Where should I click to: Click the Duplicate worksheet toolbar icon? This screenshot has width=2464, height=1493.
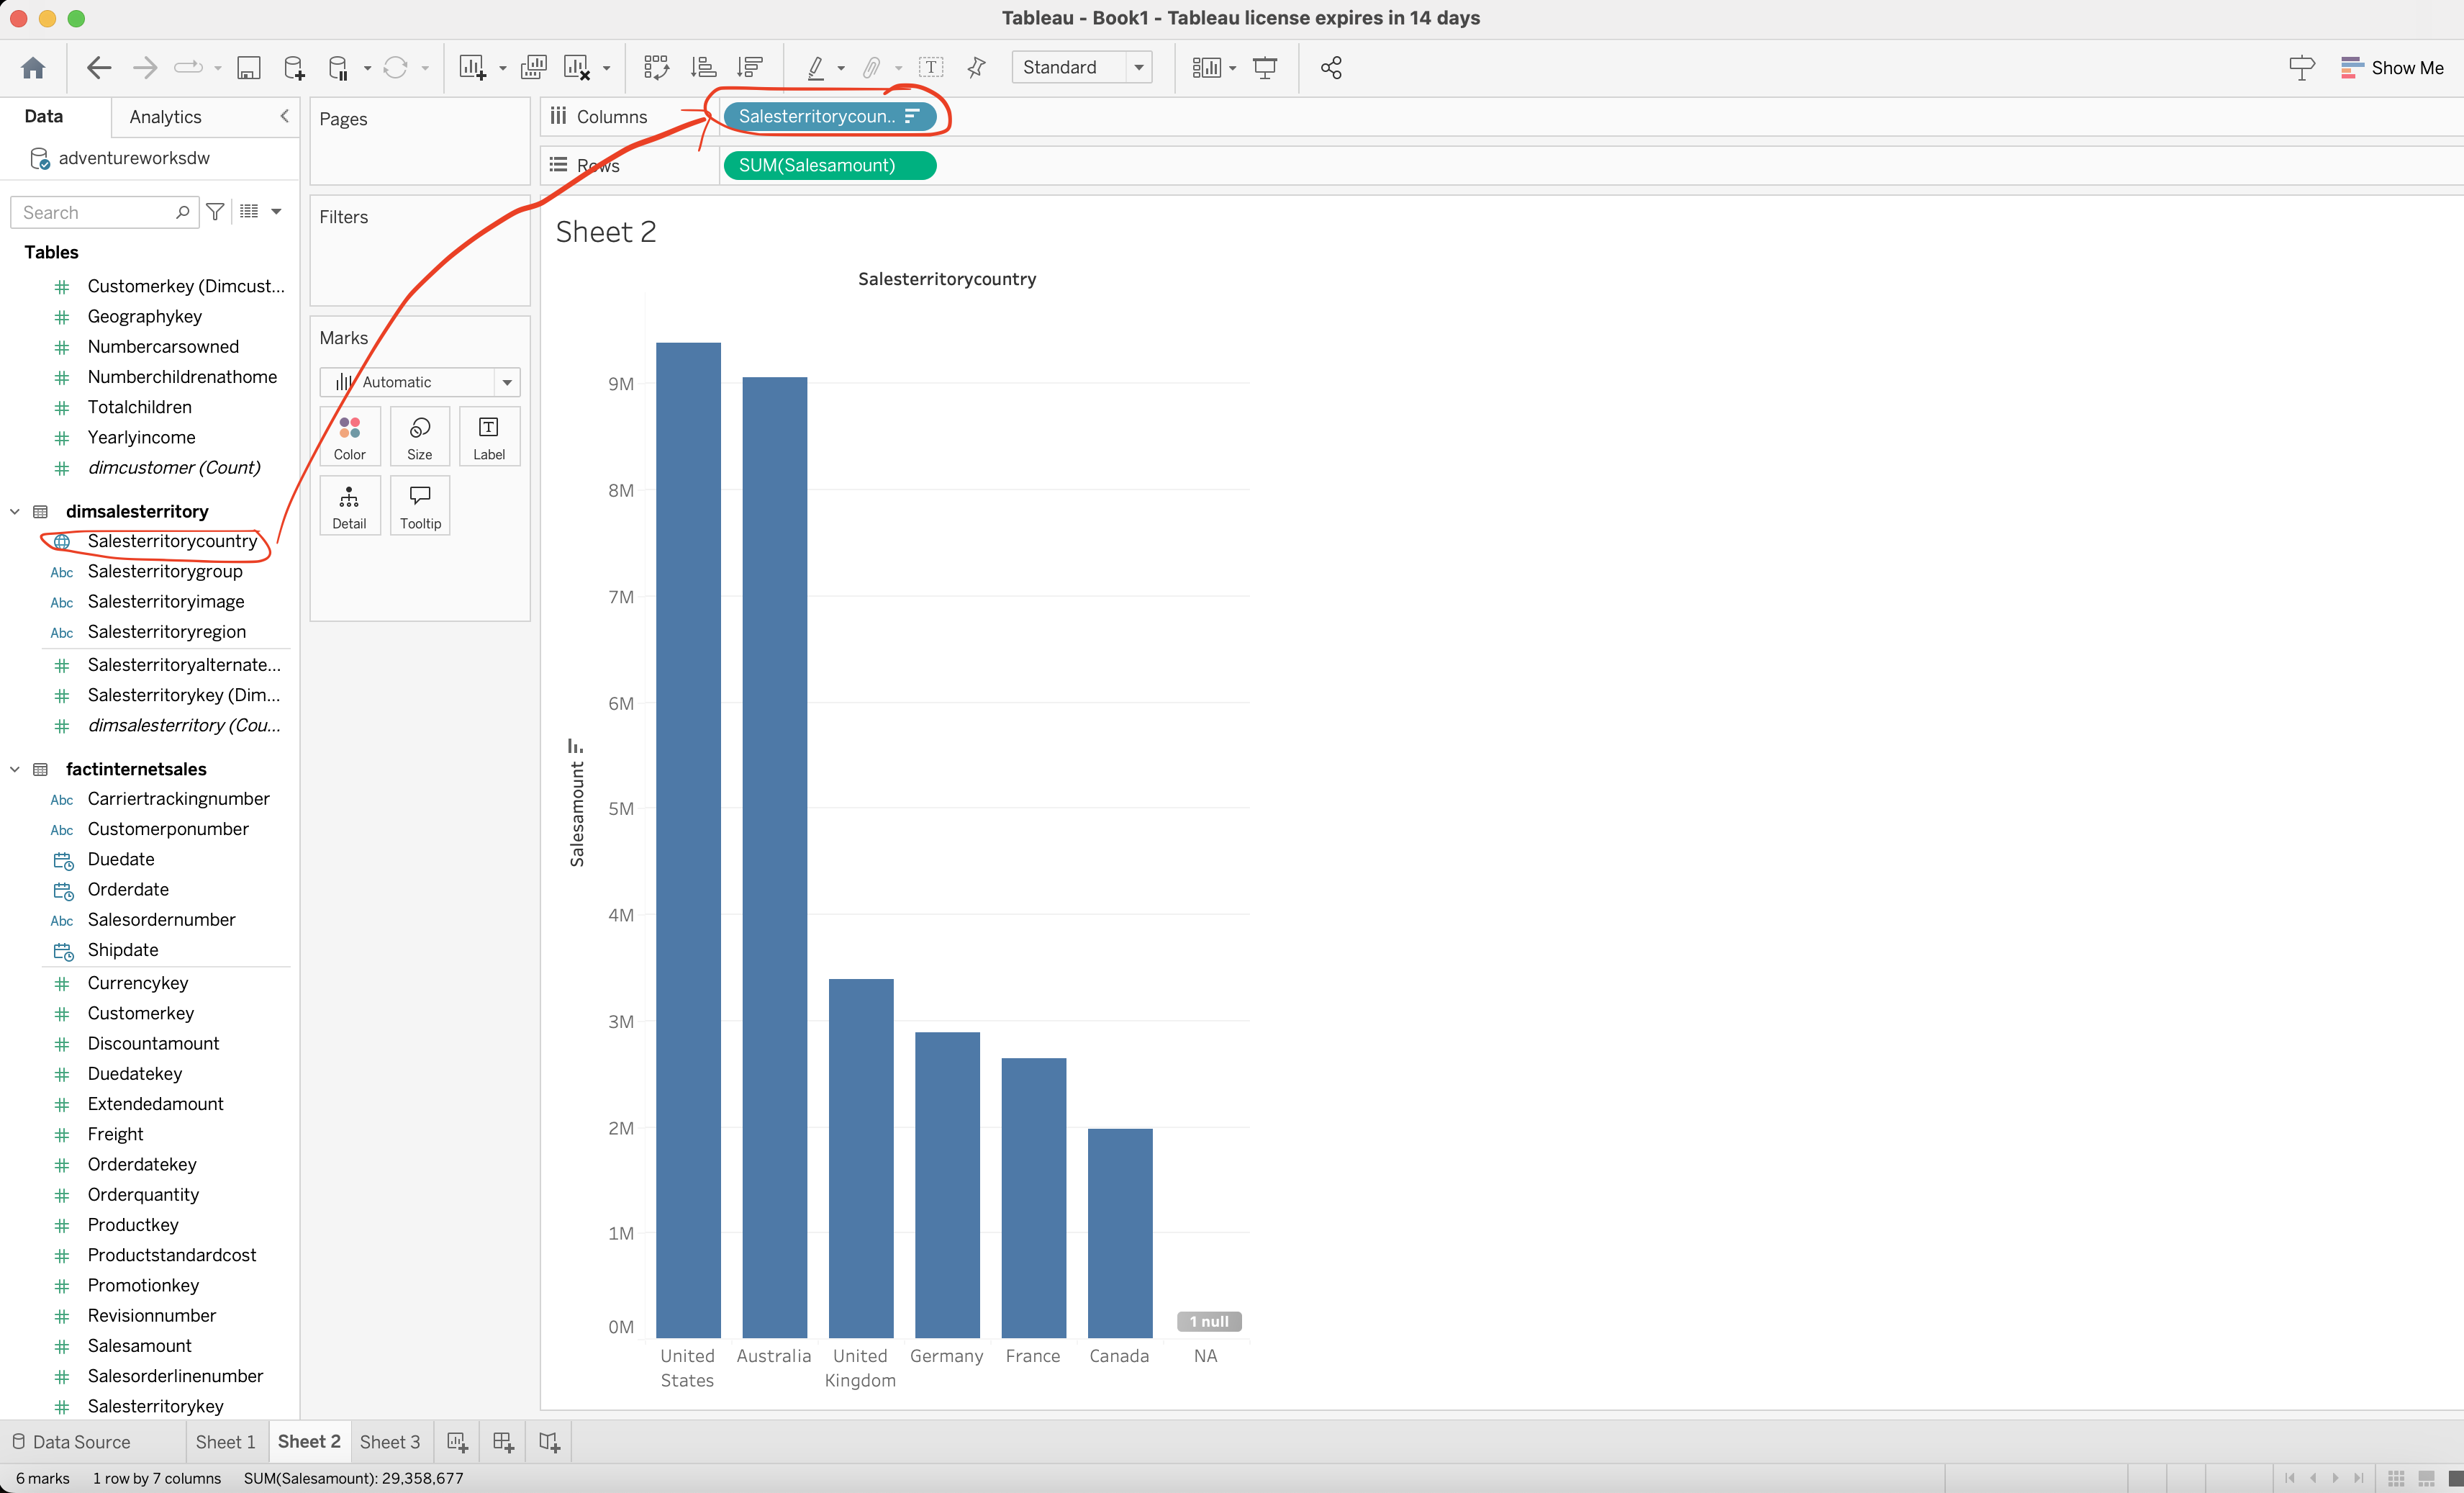534,67
